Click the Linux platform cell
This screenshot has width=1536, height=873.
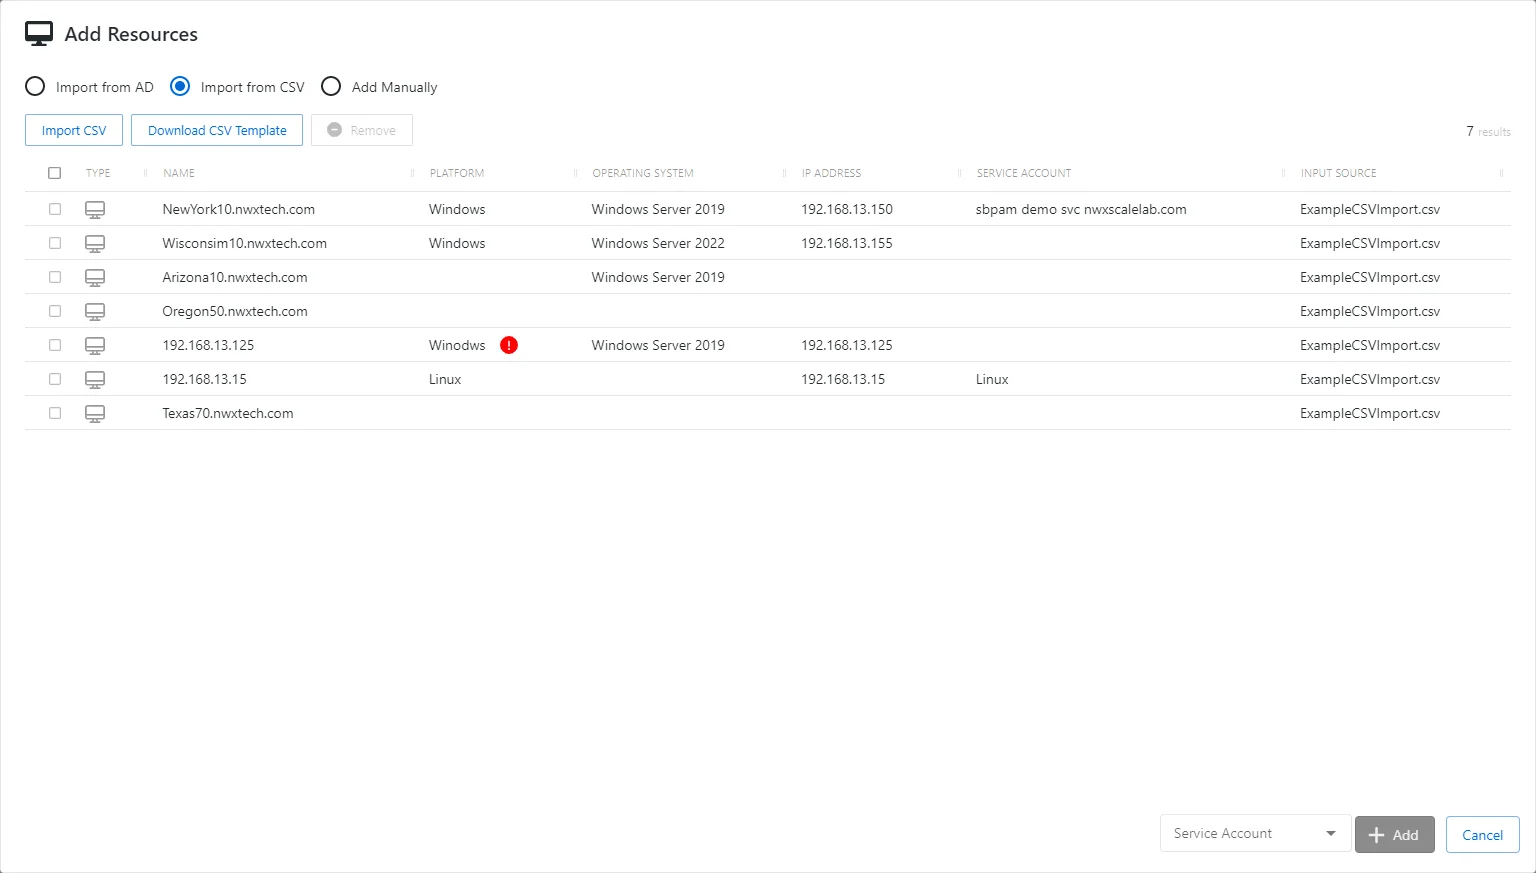pos(445,379)
